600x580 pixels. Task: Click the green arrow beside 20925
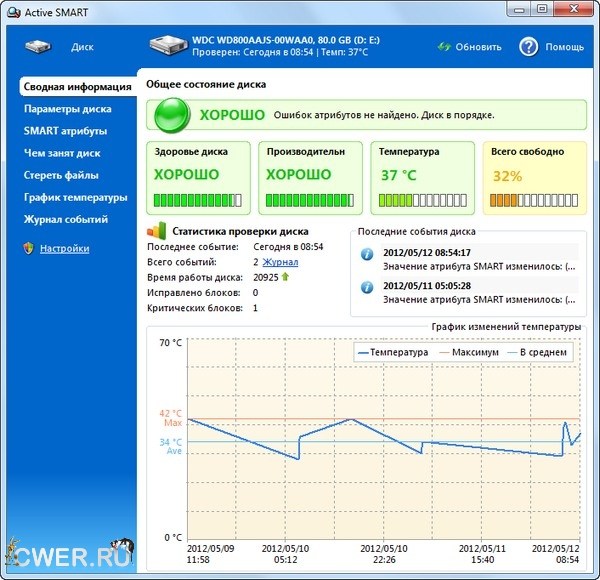(285, 277)
